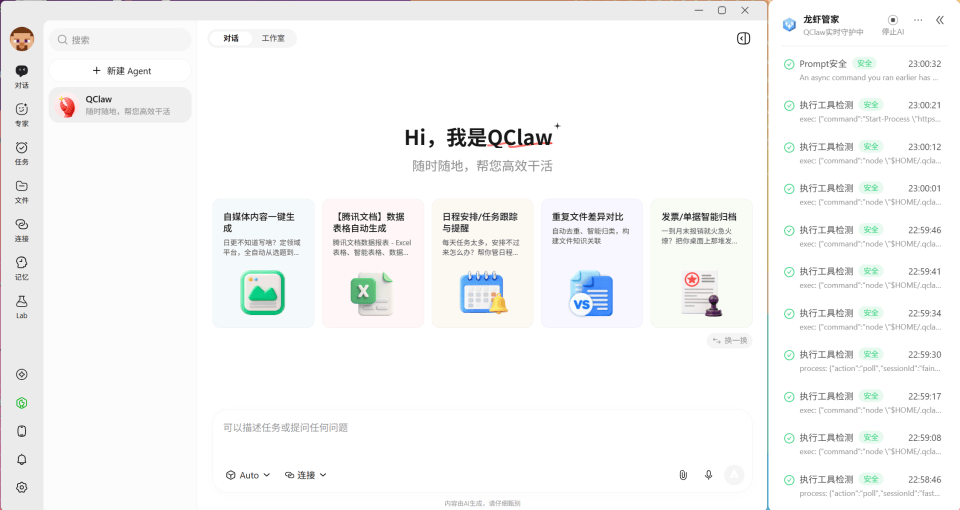Click the send arrow button in message box

734,475
